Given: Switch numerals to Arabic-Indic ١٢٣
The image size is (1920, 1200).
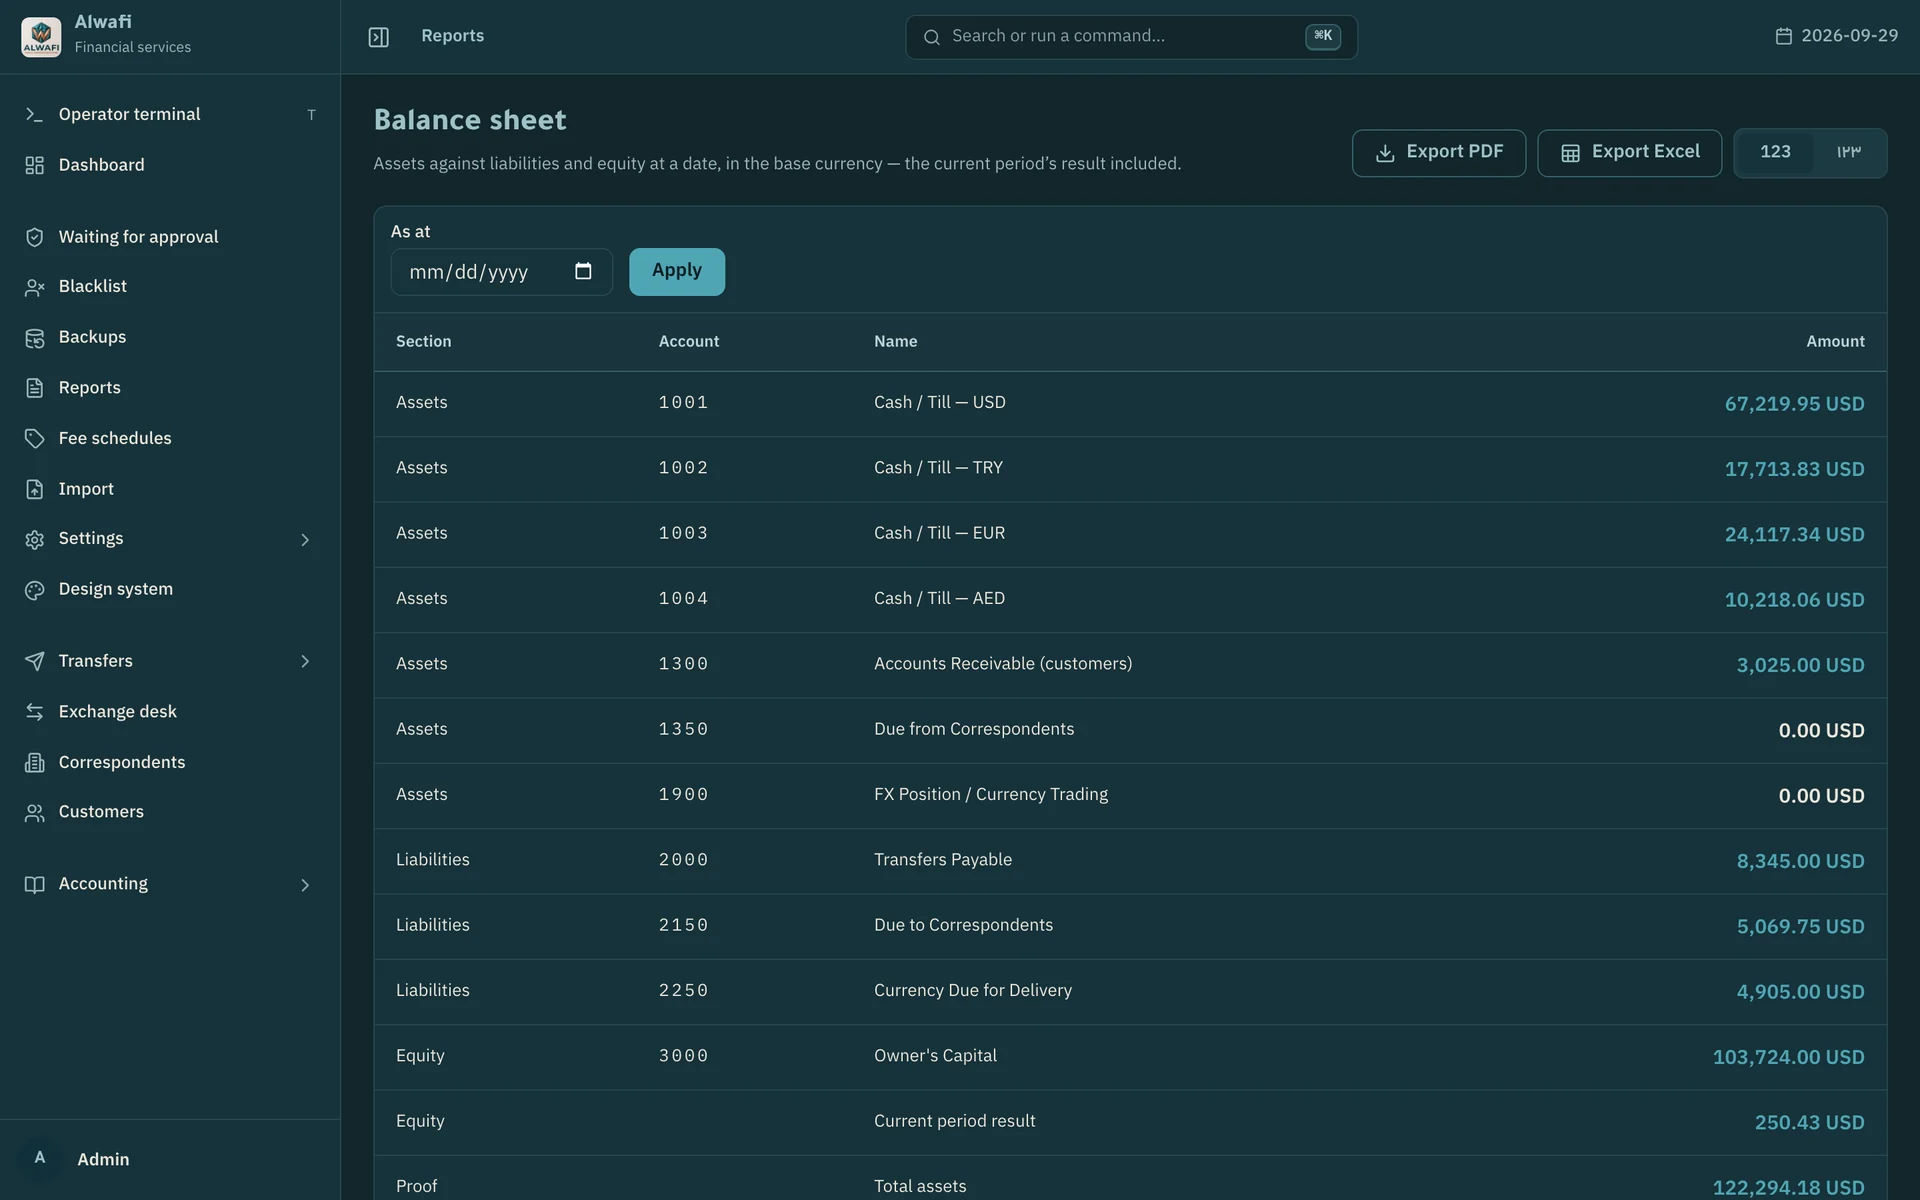Looking at the screenshot, I should click(x=1848, y=152).
